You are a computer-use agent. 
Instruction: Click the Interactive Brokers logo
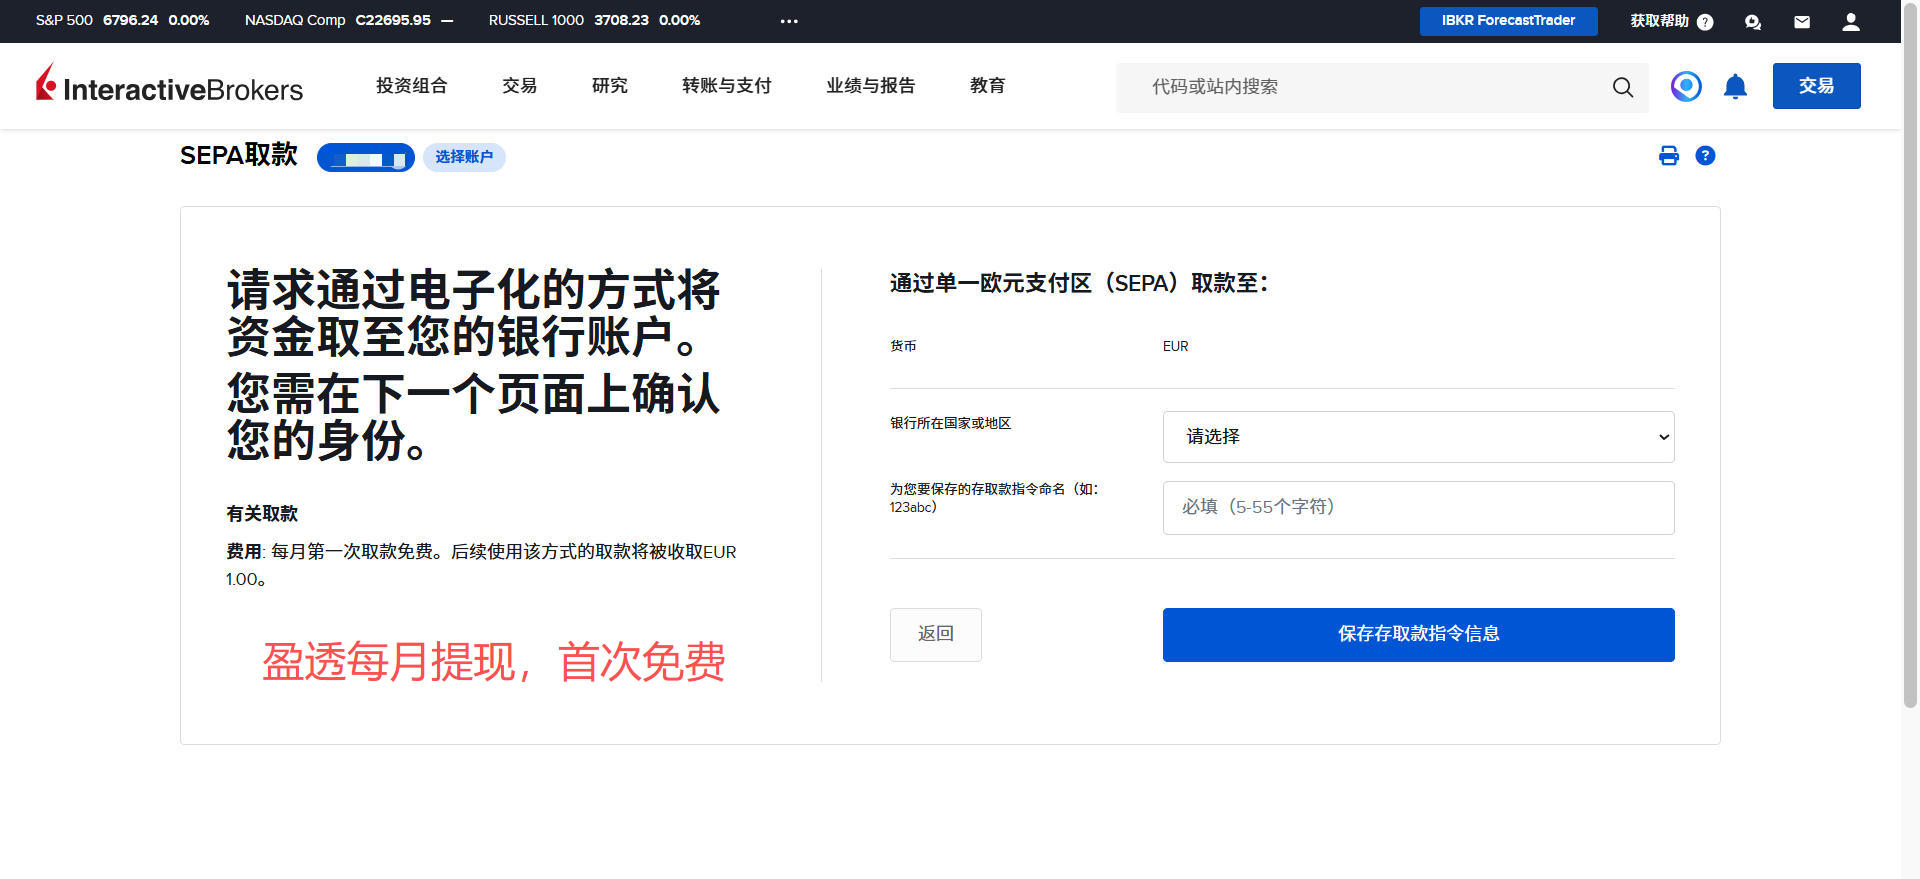170,86
